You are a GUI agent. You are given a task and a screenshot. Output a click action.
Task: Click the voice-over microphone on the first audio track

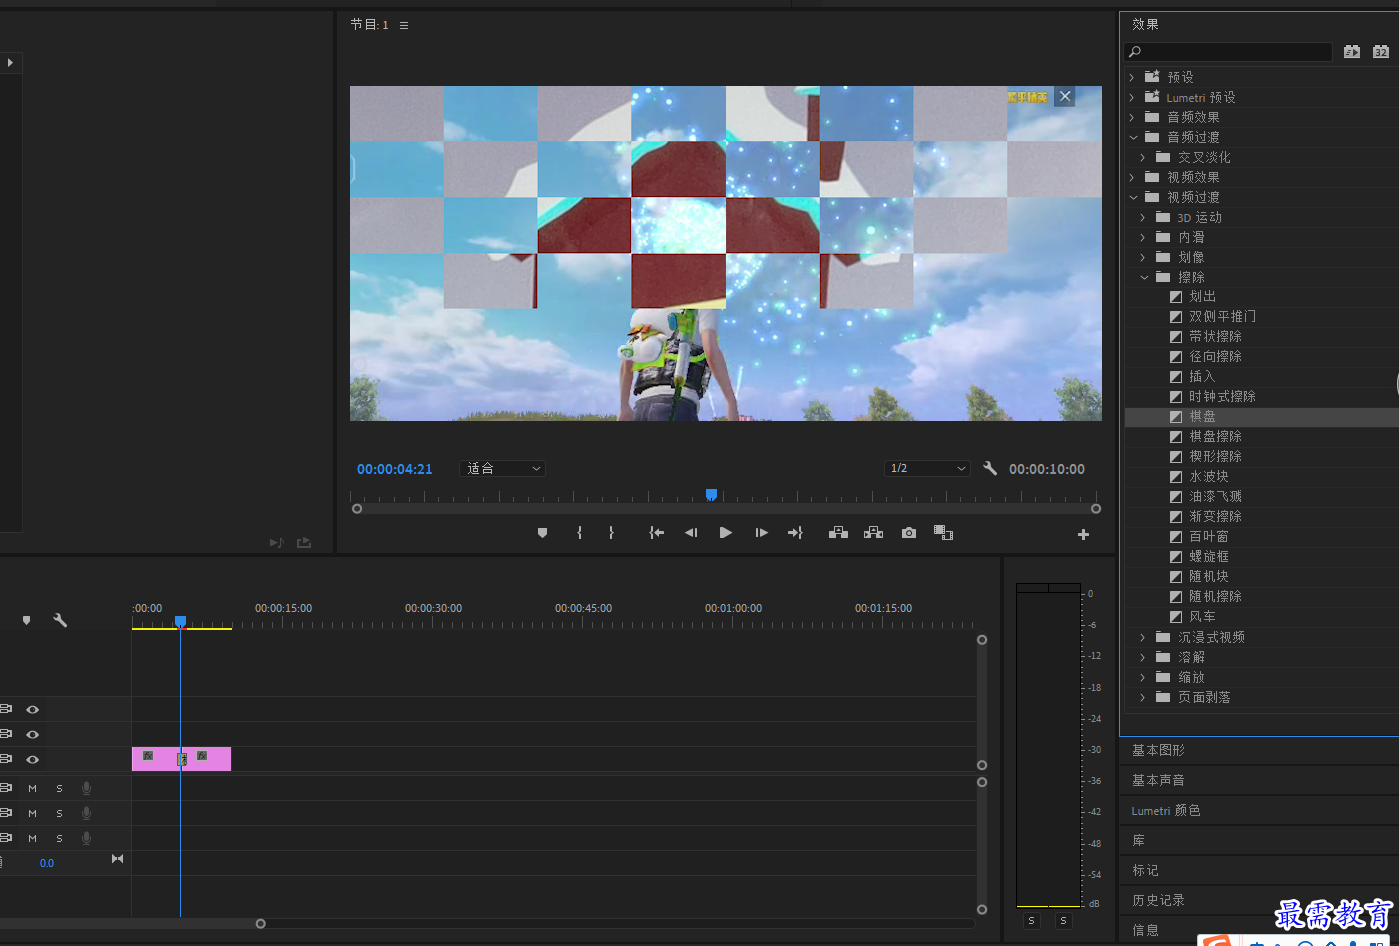[86, 788]
